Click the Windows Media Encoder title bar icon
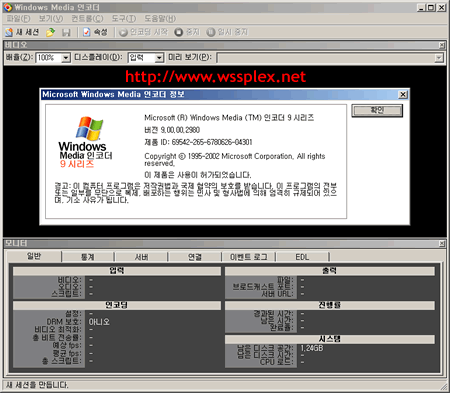This screenshot has width=450, height=393. tap(8, 7)
